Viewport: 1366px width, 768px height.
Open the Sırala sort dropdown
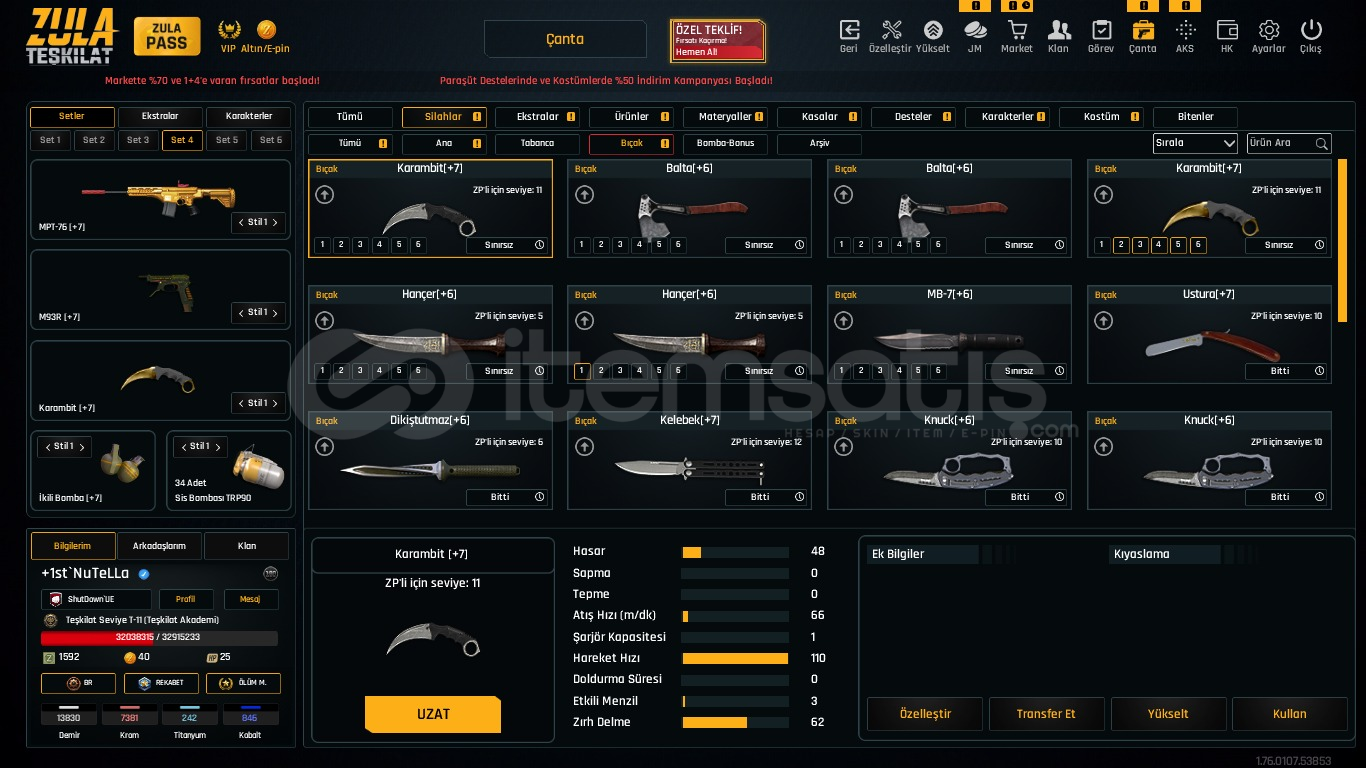[x=1195, y=143]
